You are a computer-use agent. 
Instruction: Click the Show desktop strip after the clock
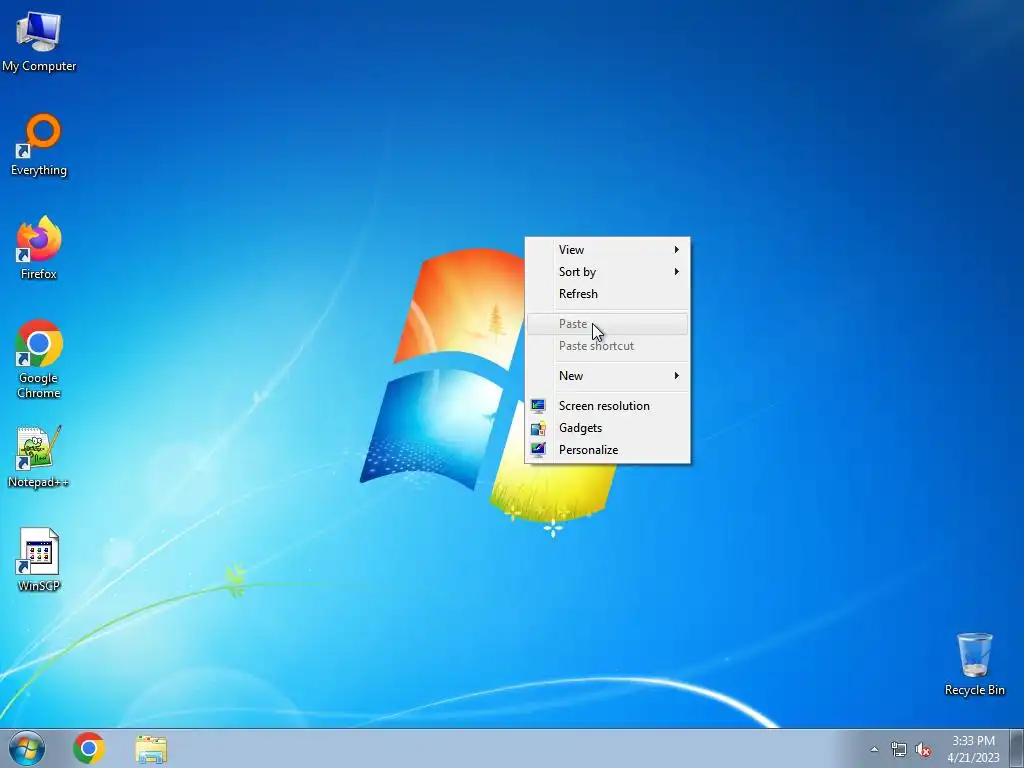point(1018,748)
